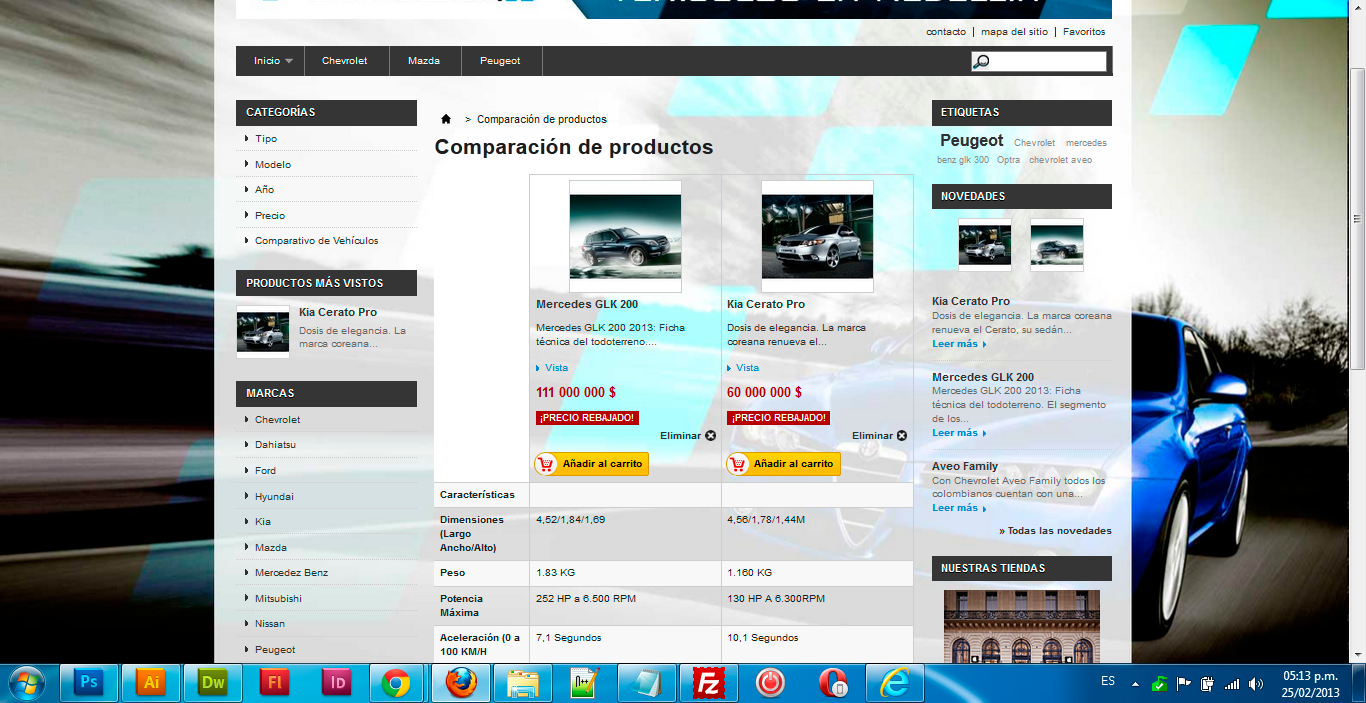Click Vista link under Kia Cerato Pro
Image resolution: width=1366 pixels, height=703 pixels.
[747, 368]
